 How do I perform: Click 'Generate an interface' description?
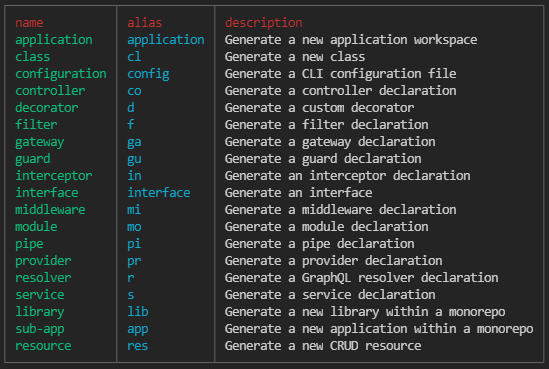click(x=298, y=193)
